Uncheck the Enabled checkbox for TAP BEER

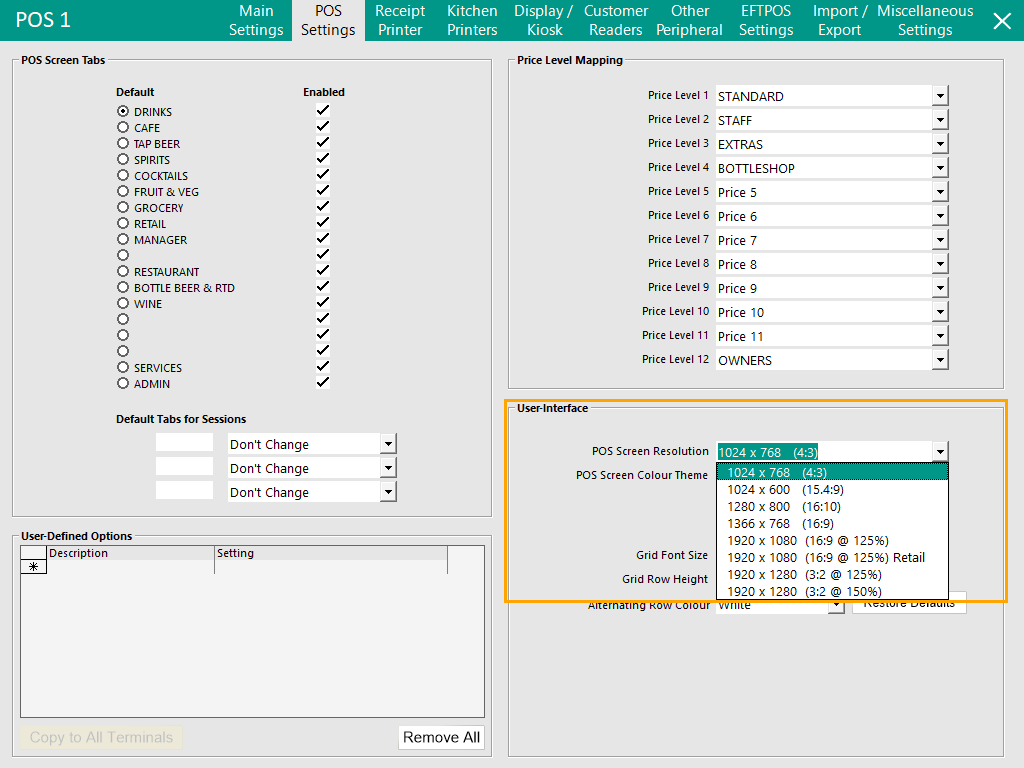[323, 143]
